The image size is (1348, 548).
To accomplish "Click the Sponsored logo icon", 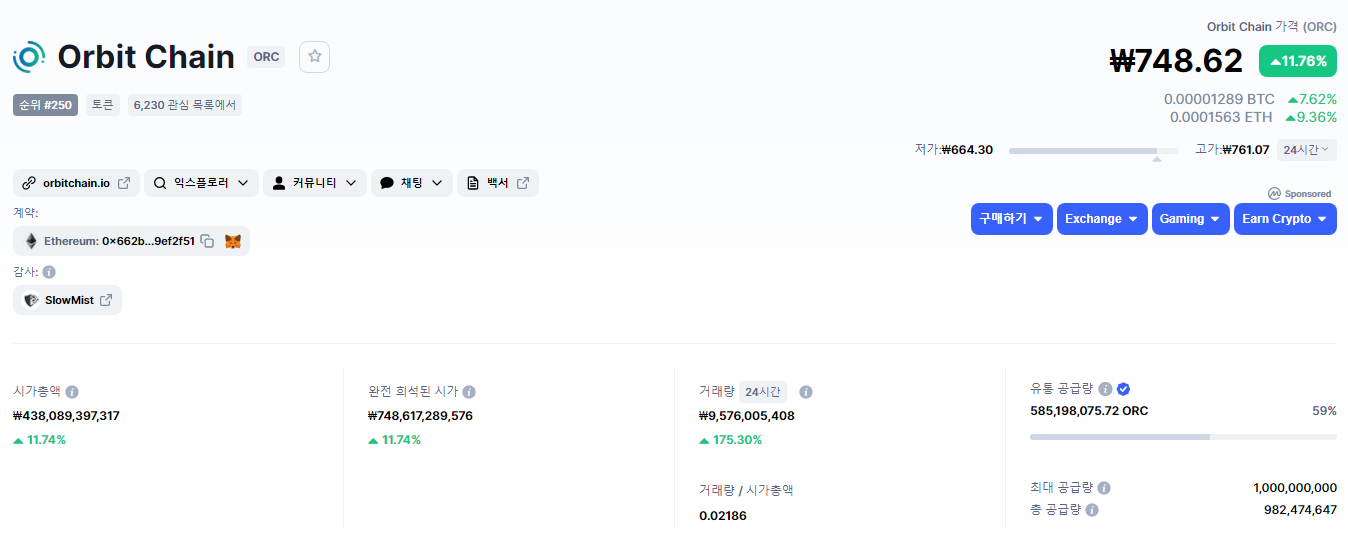I will (x=1274, y=194).
